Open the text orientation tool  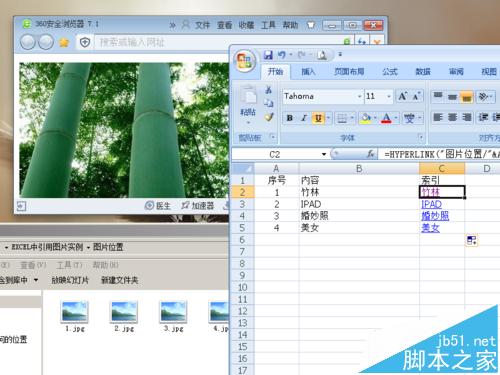(484, 96)
